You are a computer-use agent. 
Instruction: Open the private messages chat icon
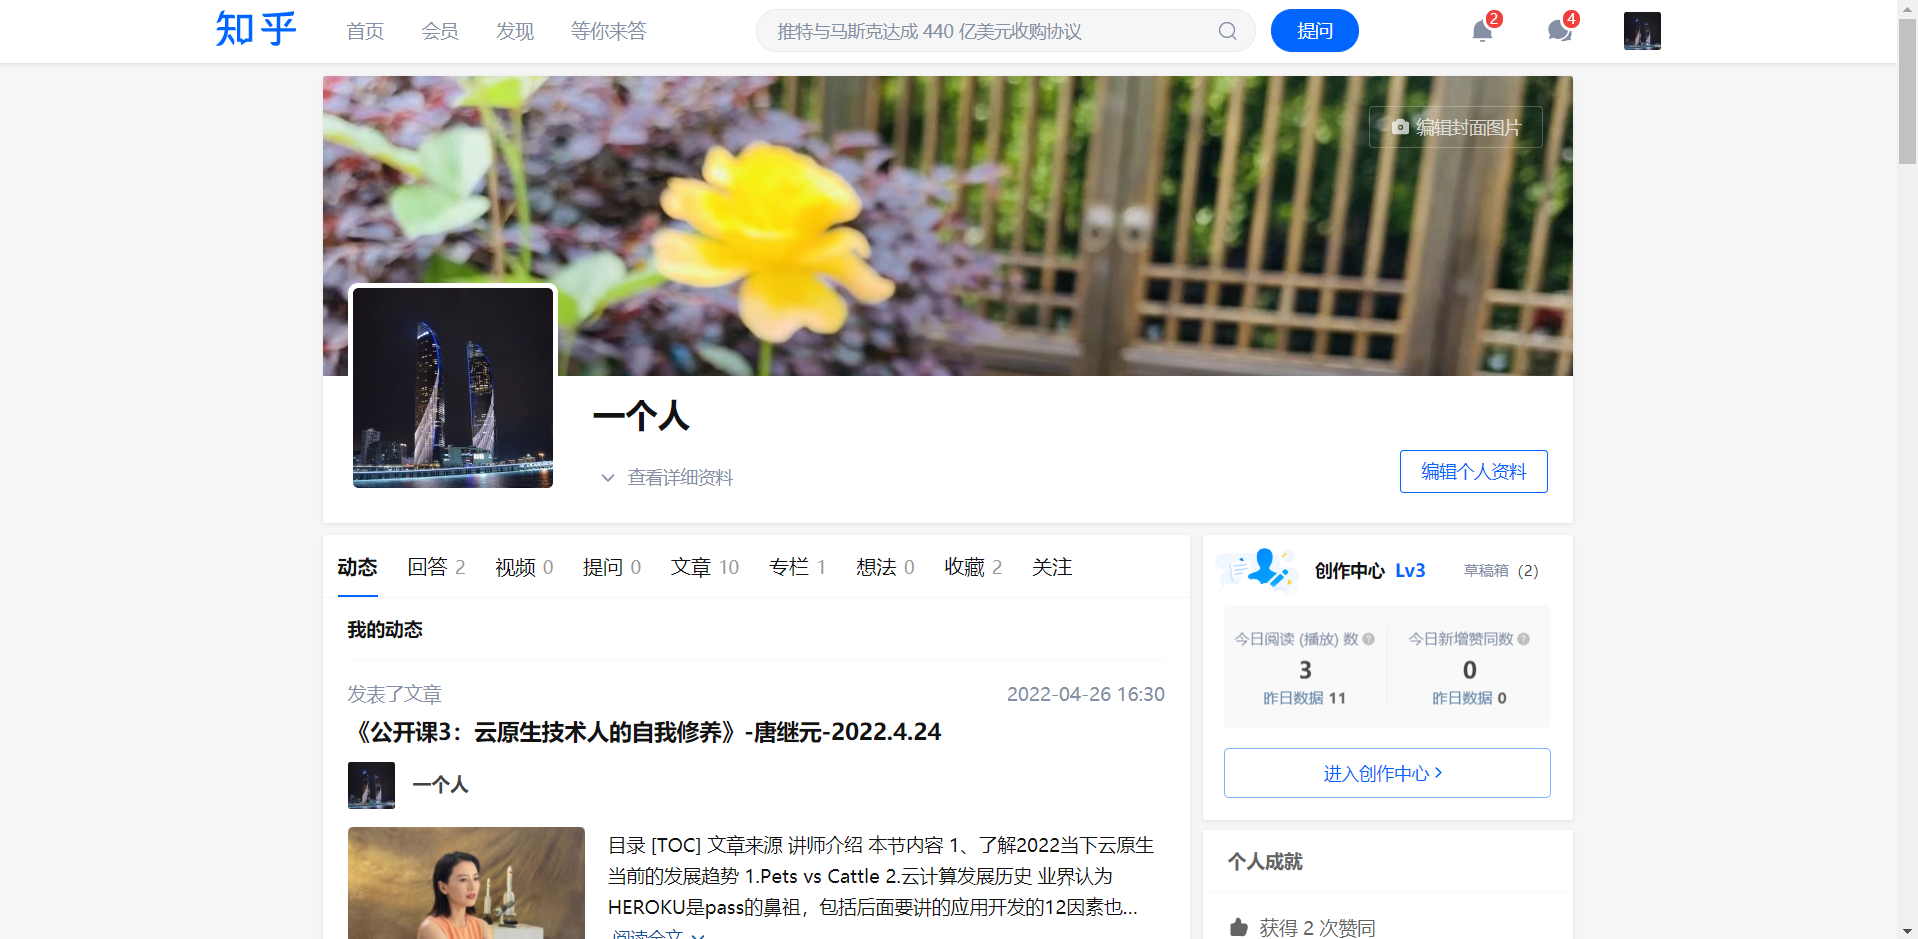click(1559, 31)
